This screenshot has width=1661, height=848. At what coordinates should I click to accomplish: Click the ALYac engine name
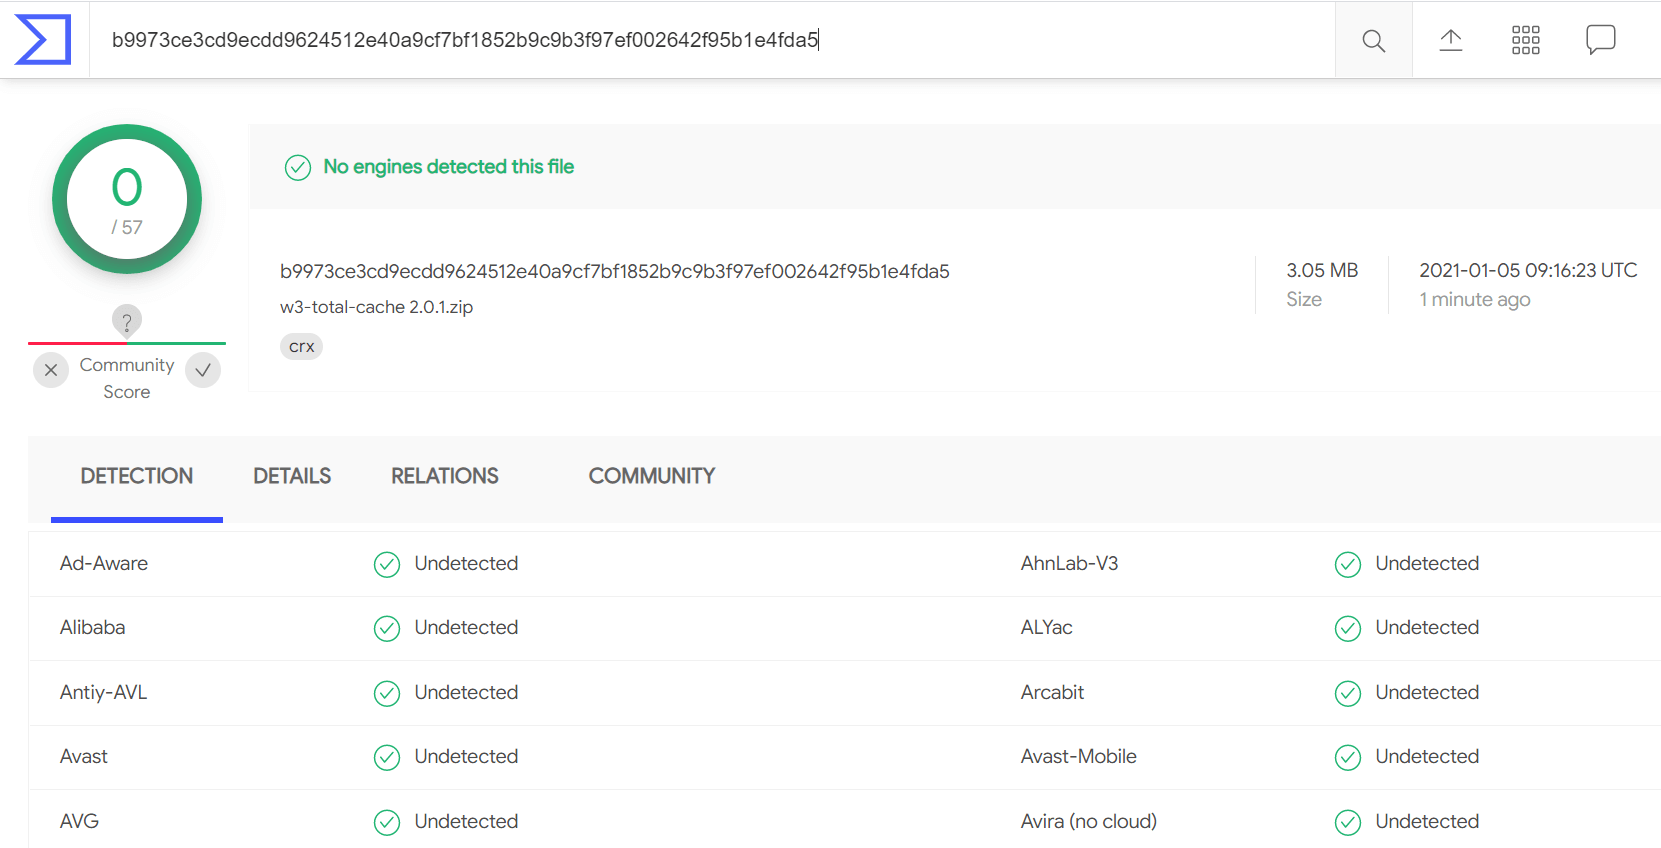point(1046,627)
